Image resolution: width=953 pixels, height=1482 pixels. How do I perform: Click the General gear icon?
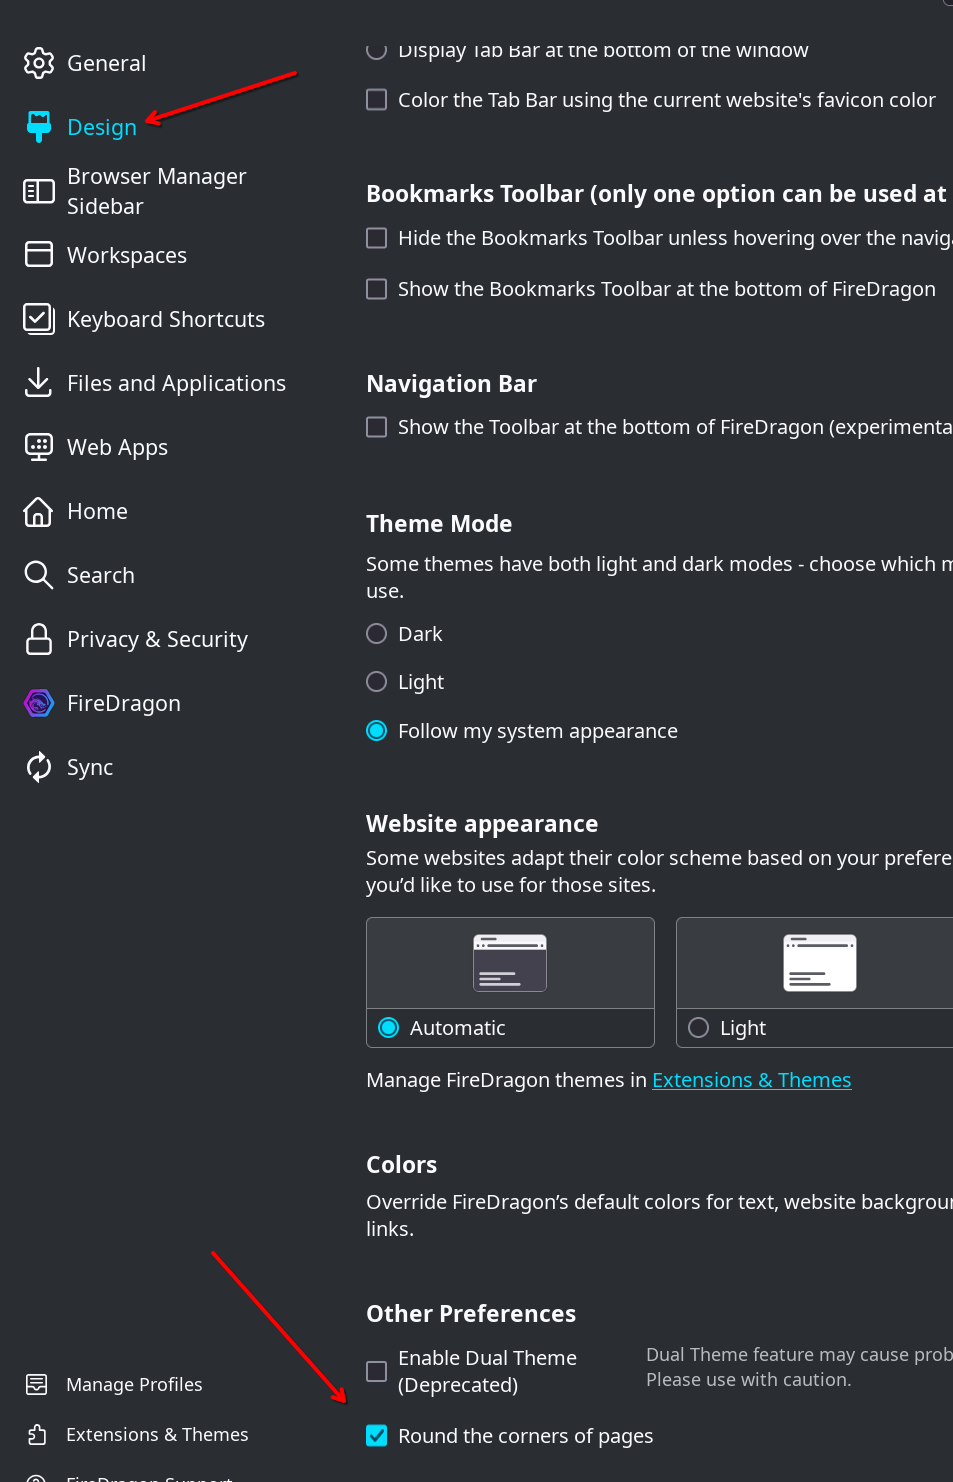[x=38, y=63]
